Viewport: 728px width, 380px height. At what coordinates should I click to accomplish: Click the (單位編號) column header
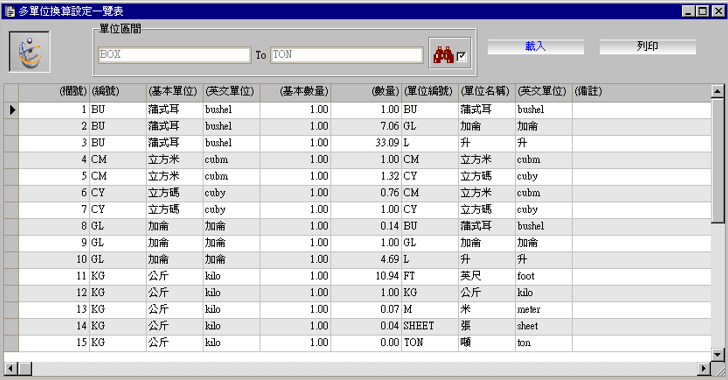tap(429, 92)
